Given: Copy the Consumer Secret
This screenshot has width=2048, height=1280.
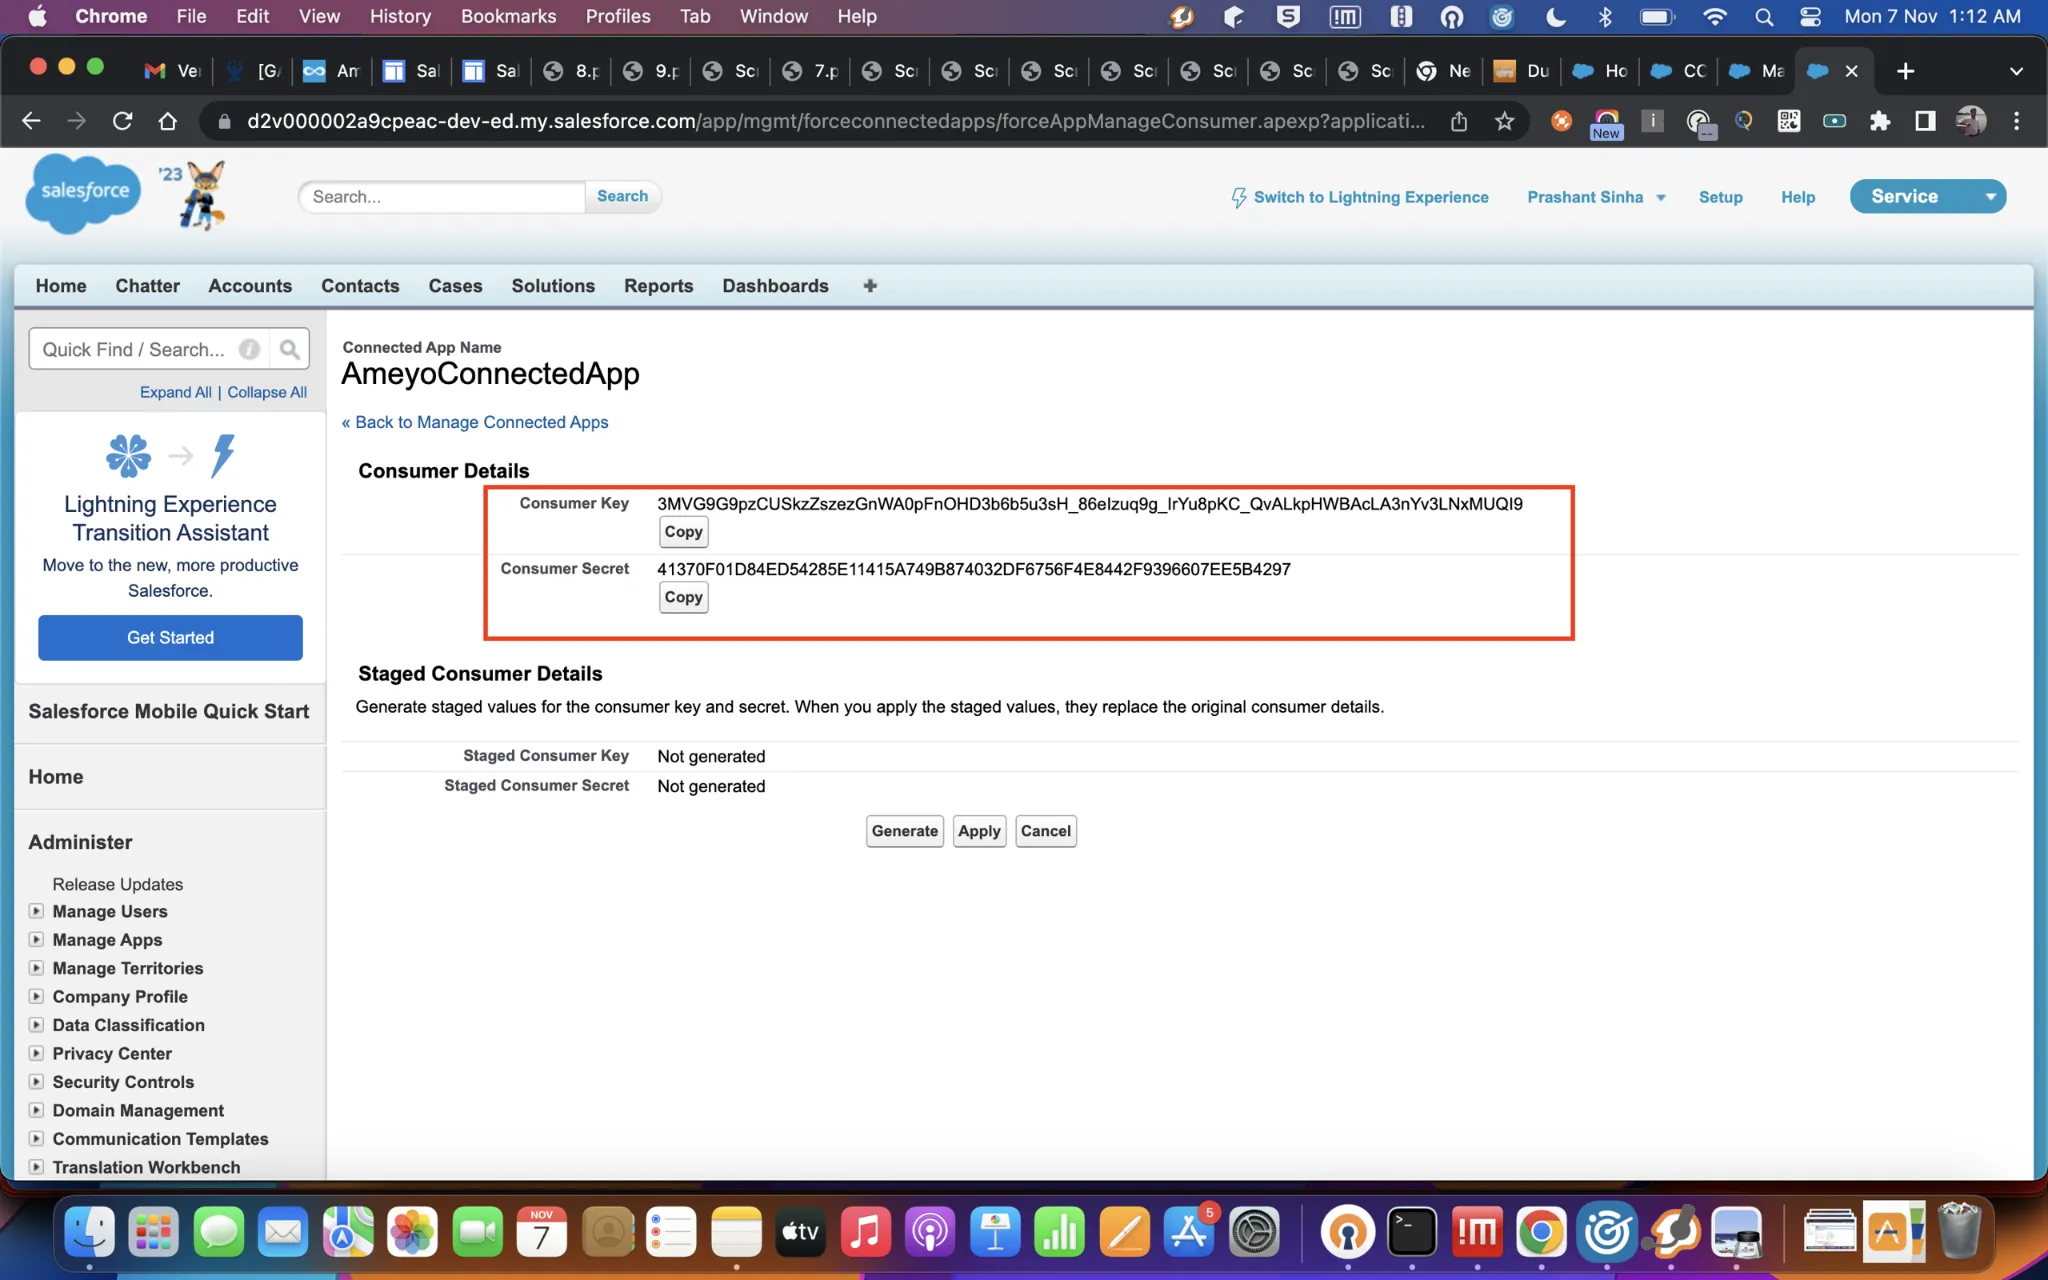Looking at the screenshot, I should 683,597.
